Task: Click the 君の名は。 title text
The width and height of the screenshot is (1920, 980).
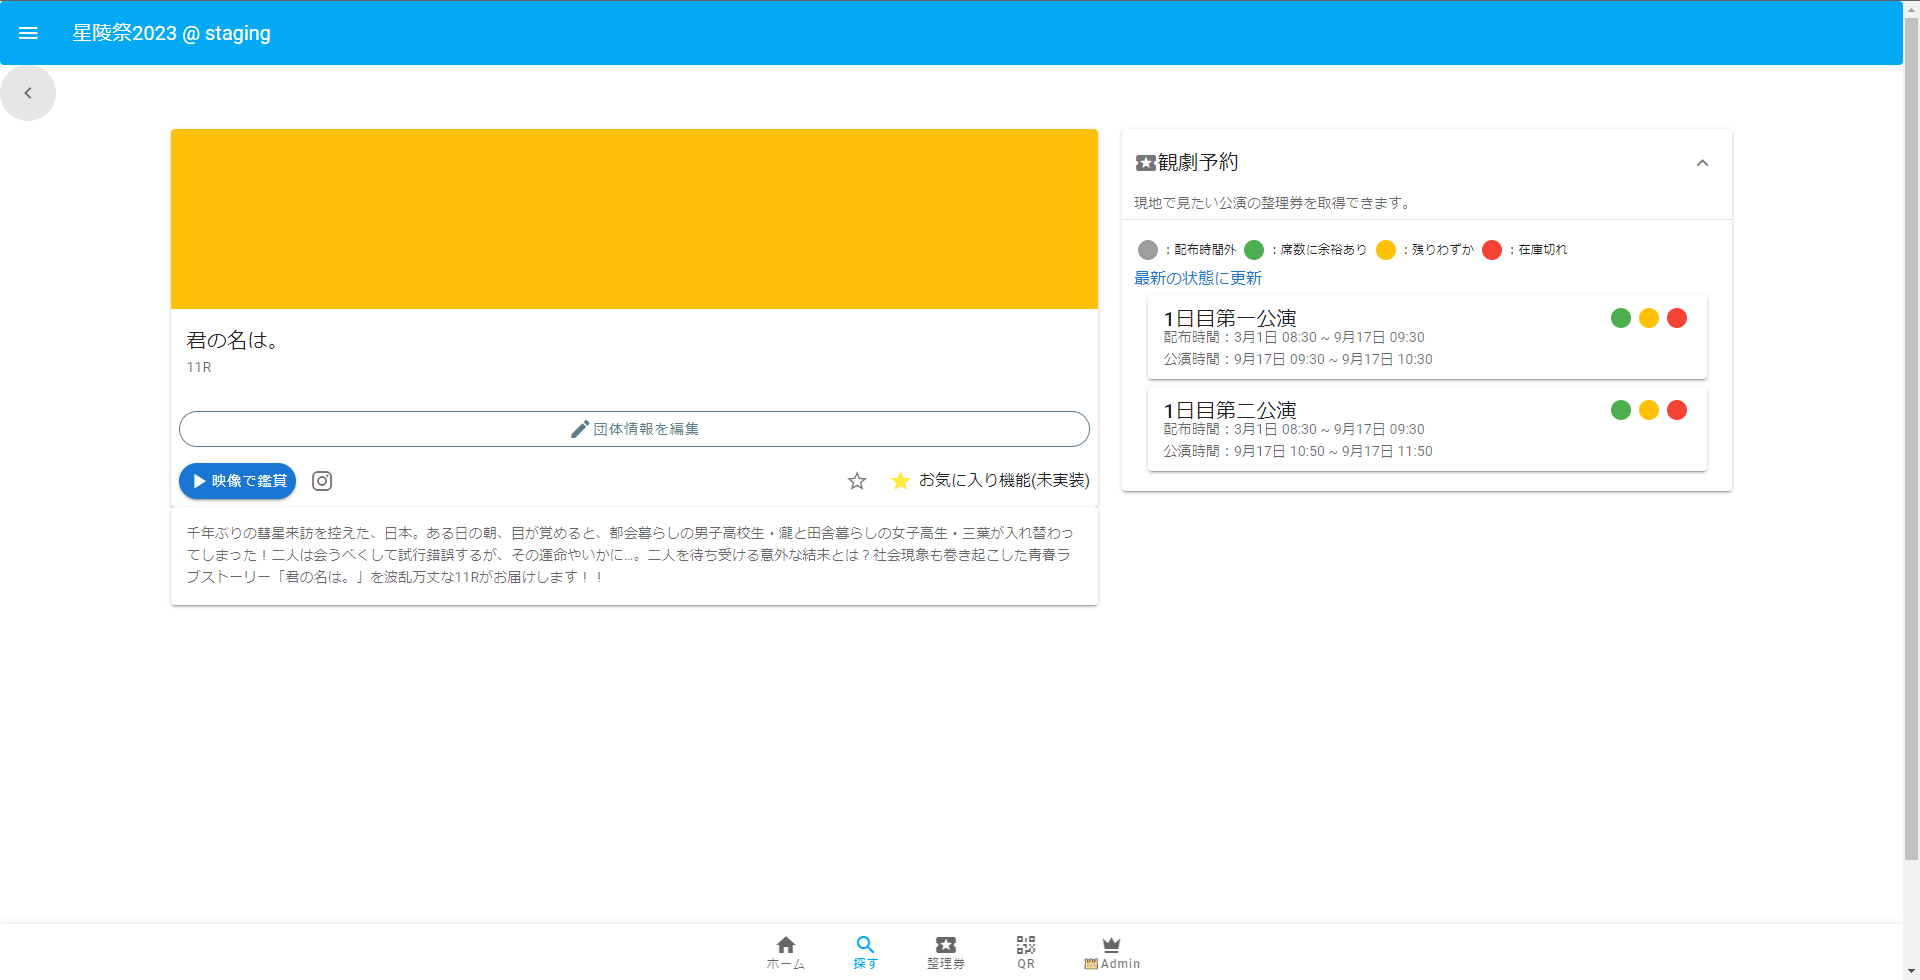Action: [x=234, y=340]
